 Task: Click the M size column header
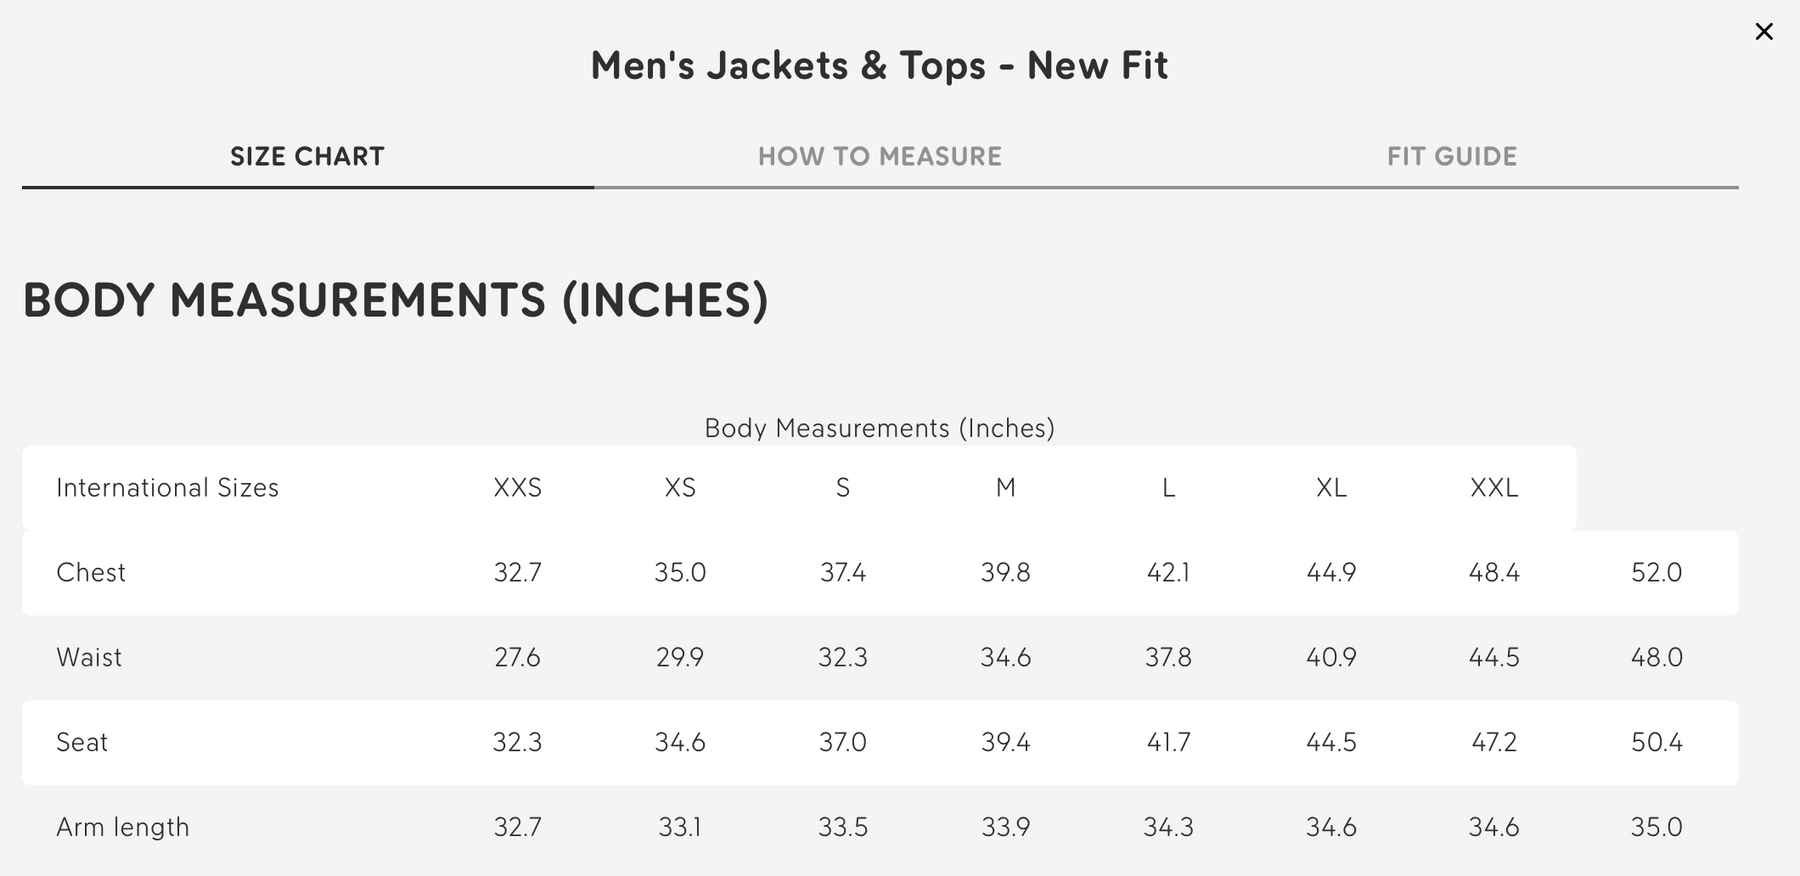(x=1005, y=488)
